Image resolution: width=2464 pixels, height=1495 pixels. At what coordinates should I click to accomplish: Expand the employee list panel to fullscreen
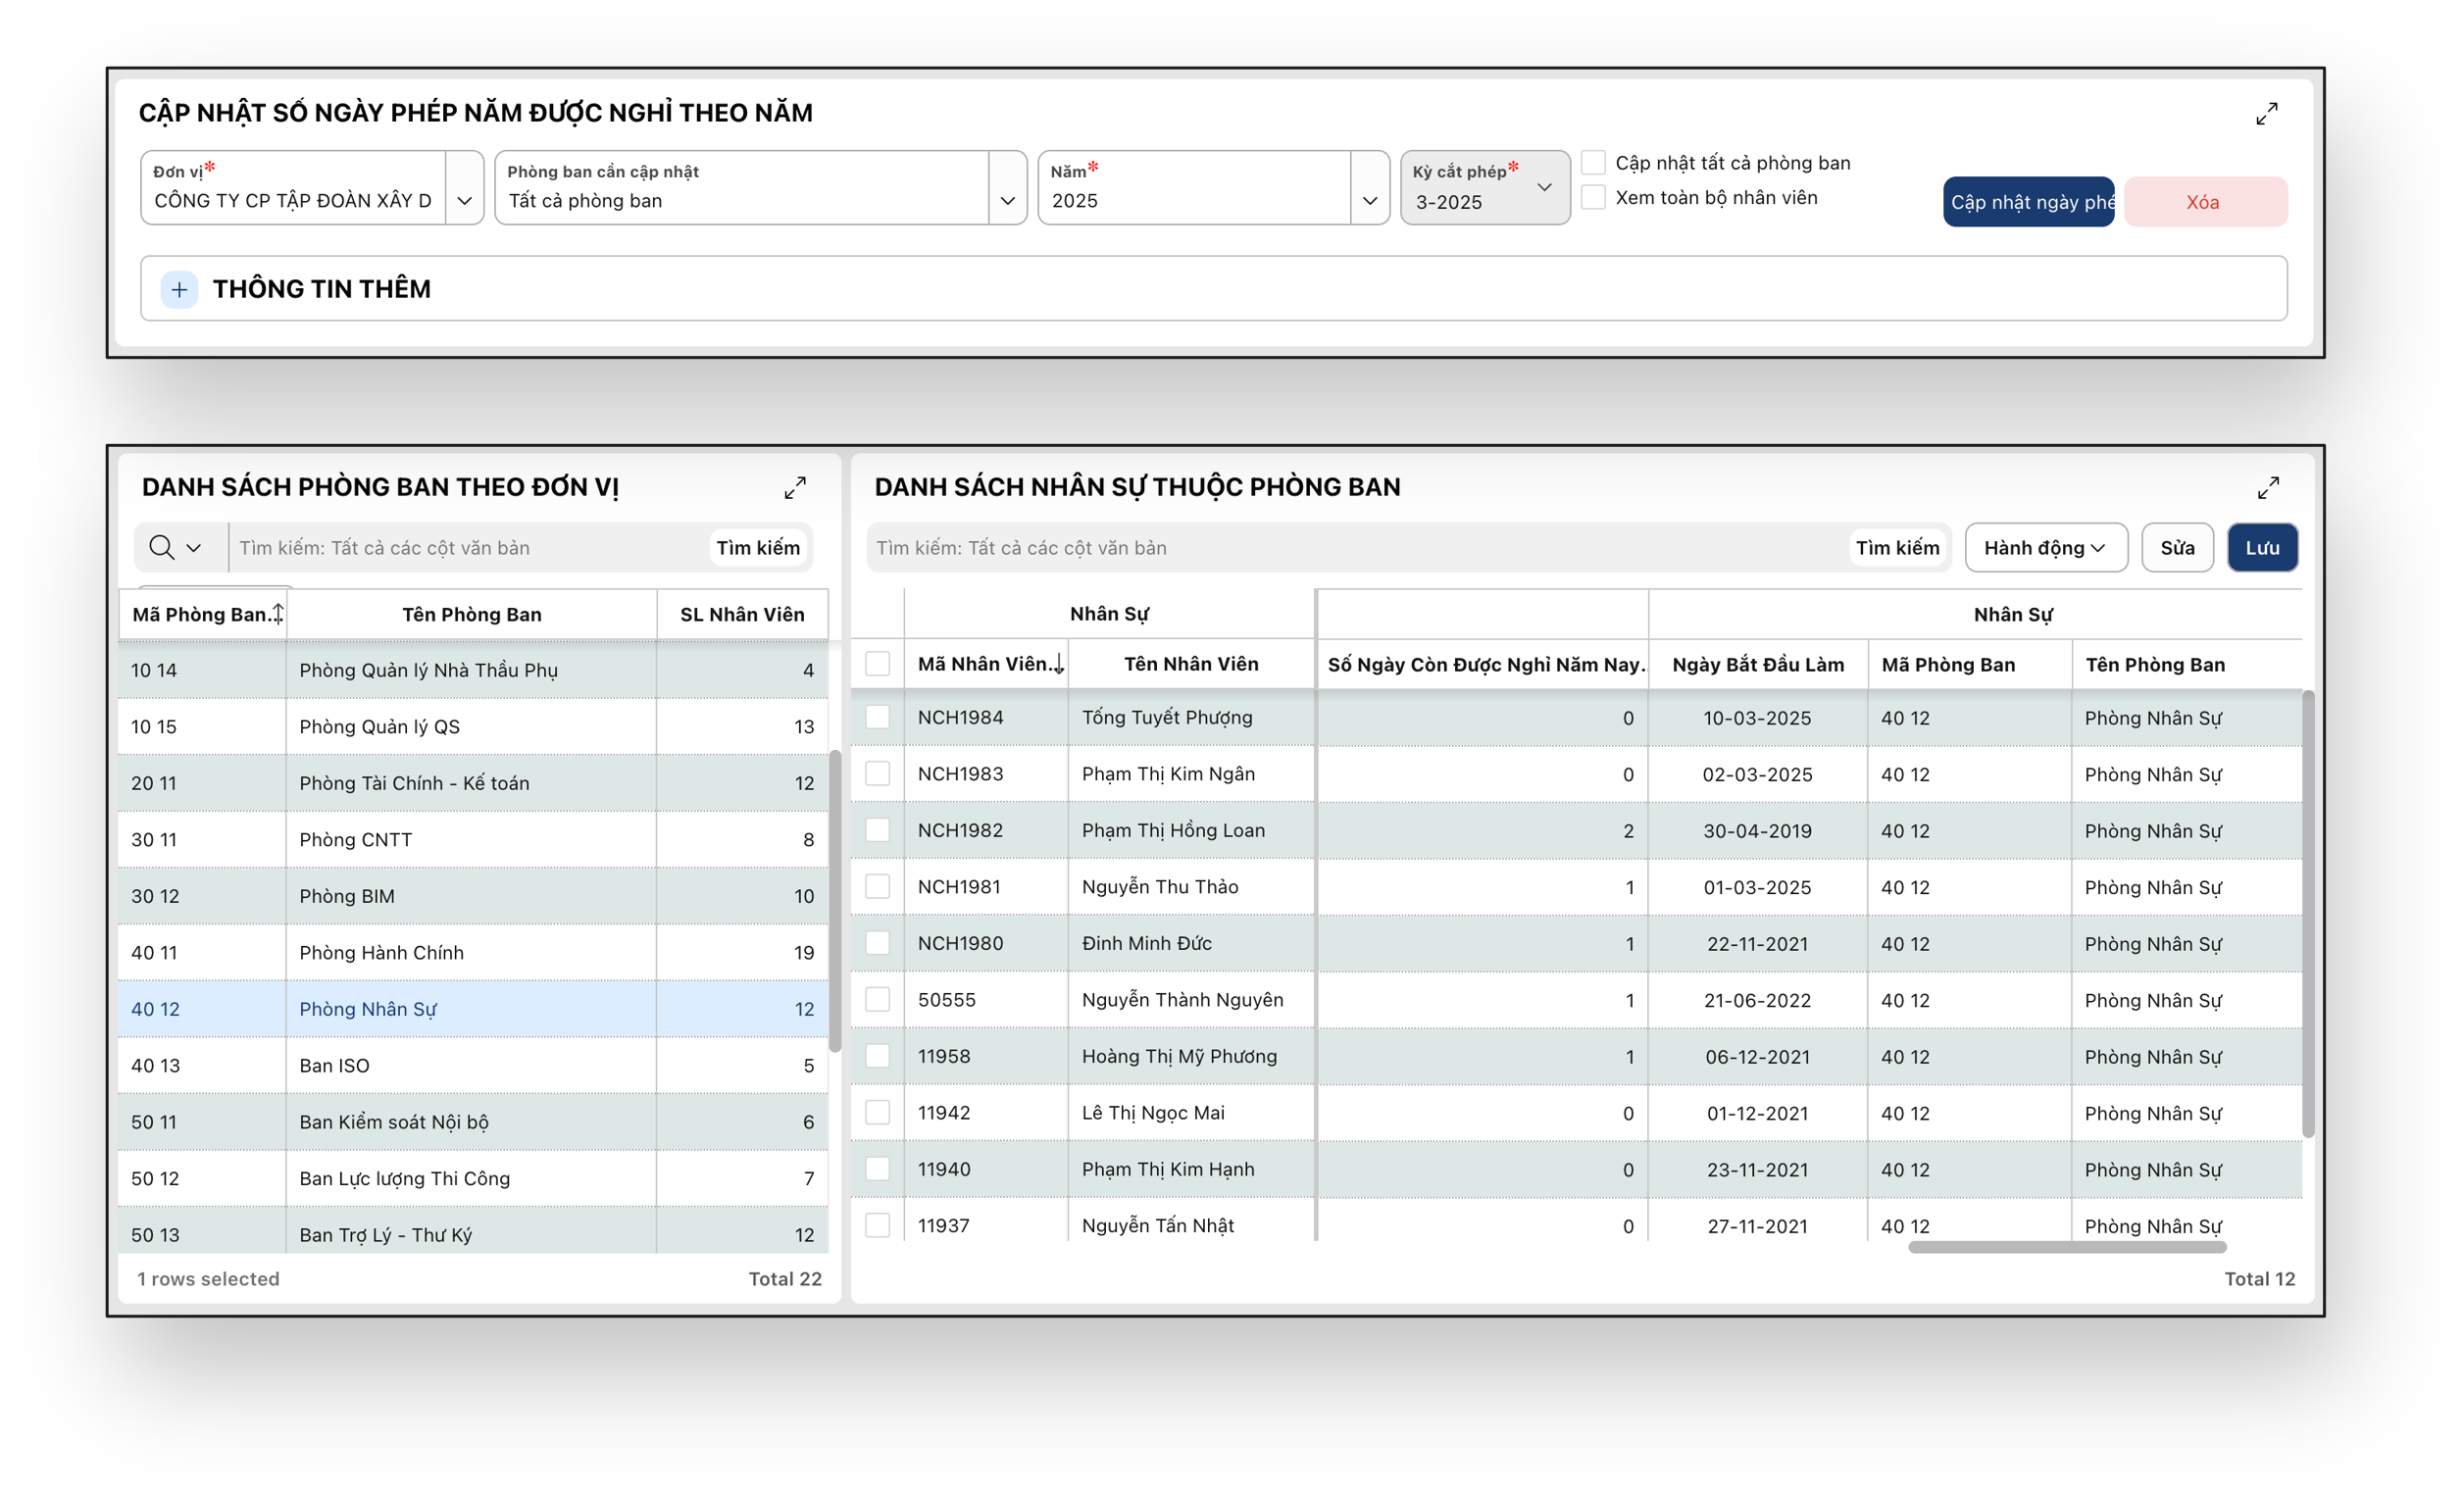(x=2268, y=488)
